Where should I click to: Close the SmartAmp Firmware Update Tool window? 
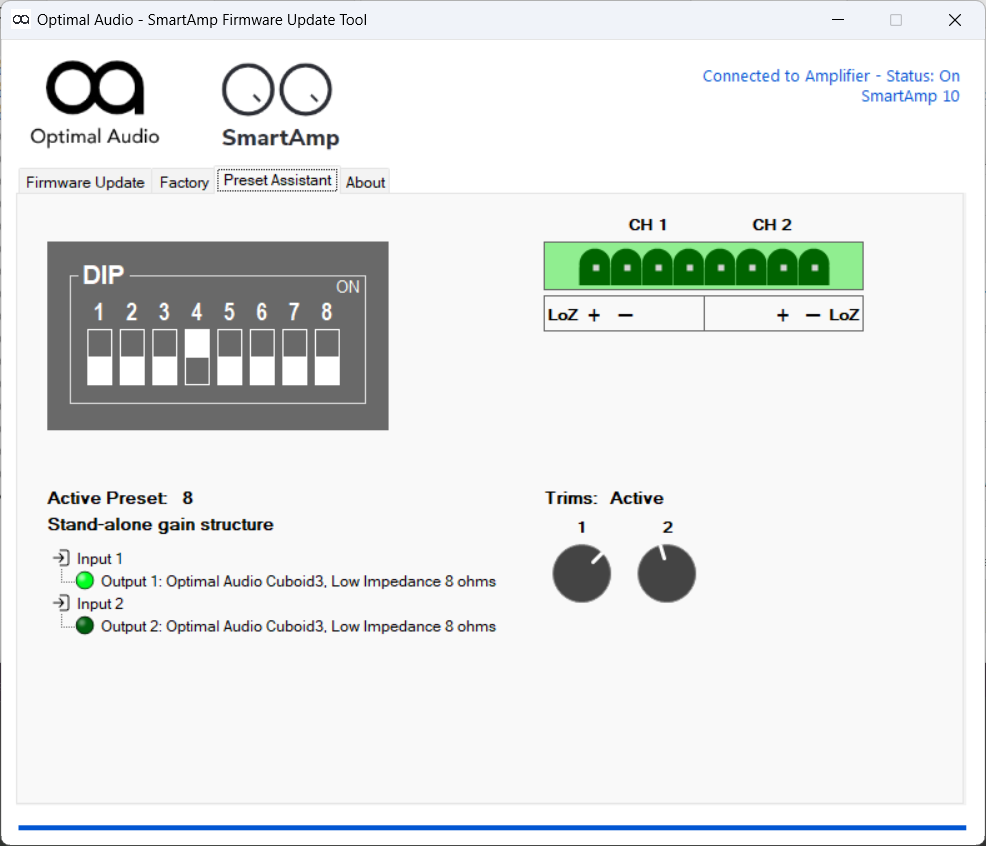pyautogui.click(x=955, y=19)
